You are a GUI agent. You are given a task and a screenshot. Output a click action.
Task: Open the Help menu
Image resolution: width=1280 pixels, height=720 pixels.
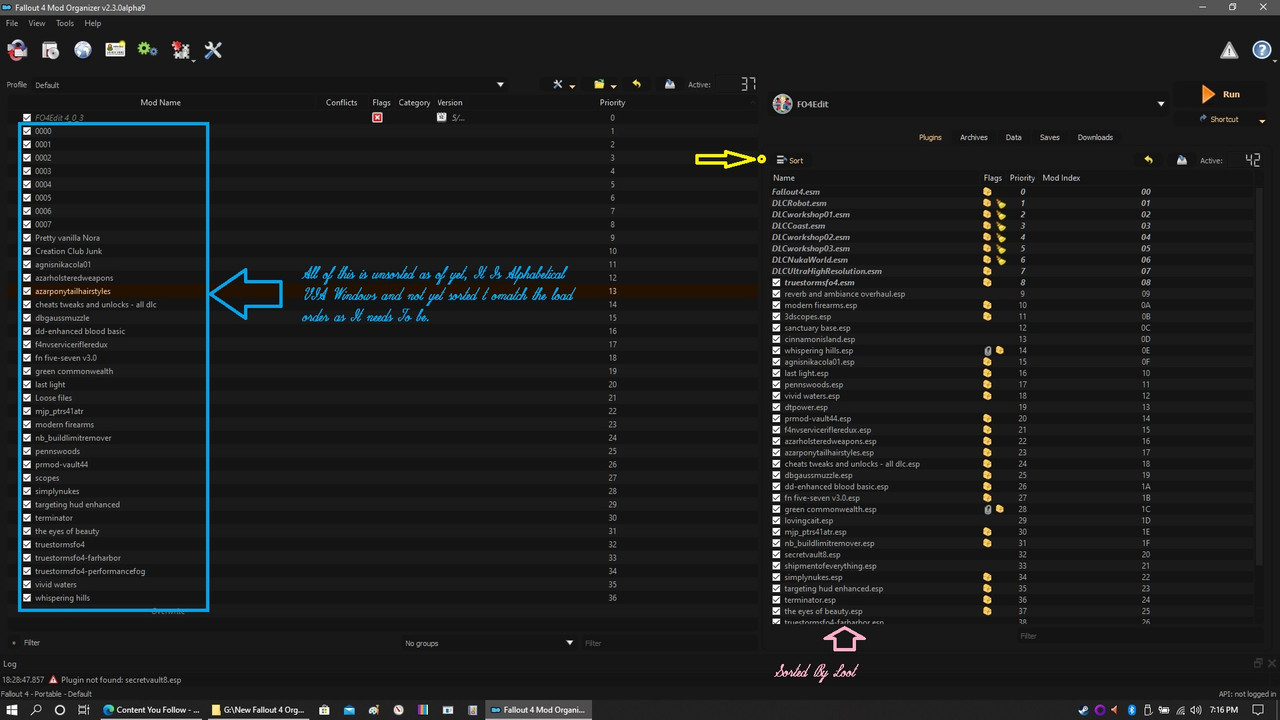coord(93,23)
